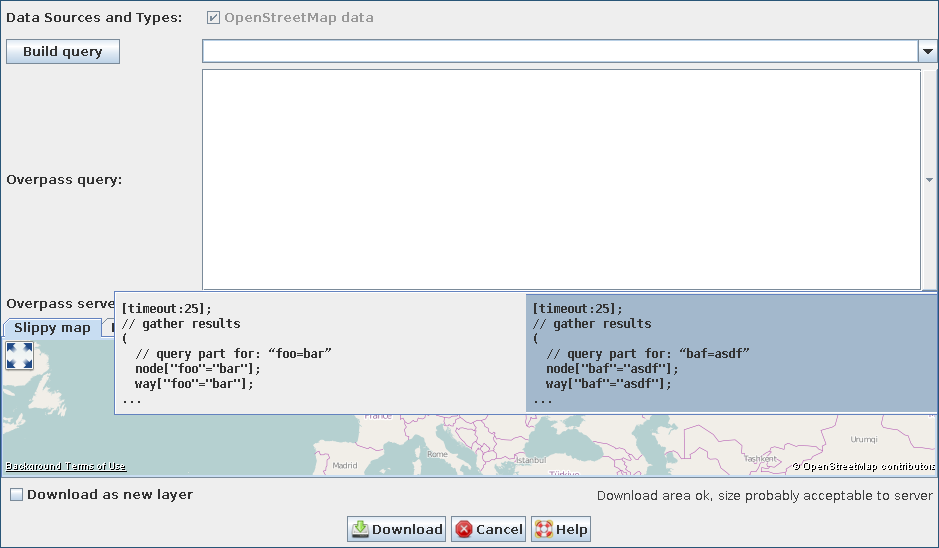Select the highlighted baf=asdf query snippet
This screenshot has height=548, width=939.
(x=731, y=353)
